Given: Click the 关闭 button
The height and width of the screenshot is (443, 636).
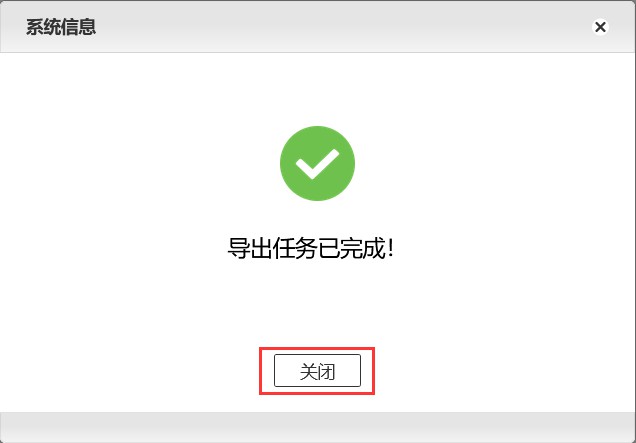Looking at the screenshot, I should coord(317,370).
